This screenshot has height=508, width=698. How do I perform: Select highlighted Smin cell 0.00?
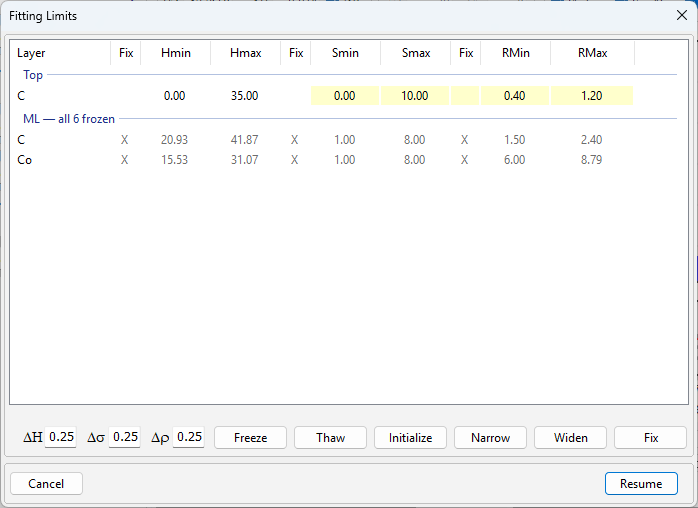(x=345, y=96)
